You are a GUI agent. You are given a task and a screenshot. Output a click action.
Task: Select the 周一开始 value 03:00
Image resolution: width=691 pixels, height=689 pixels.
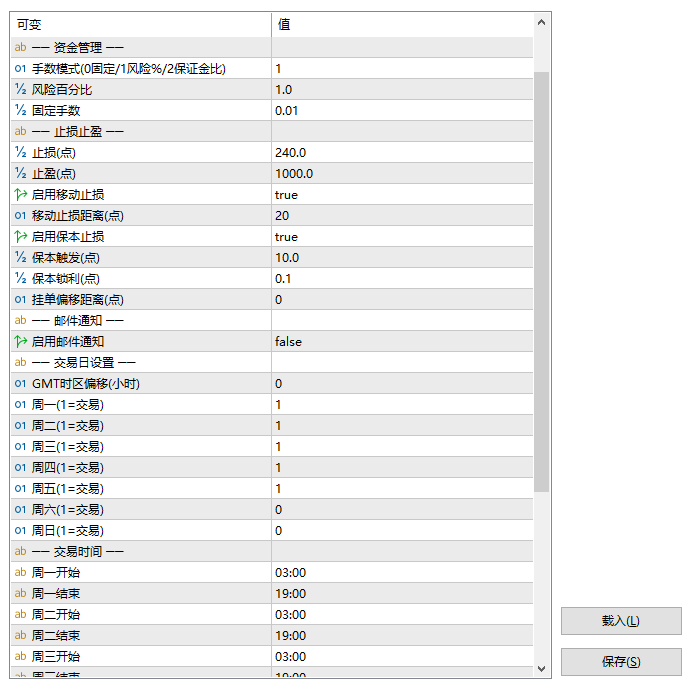pos(290,573)
